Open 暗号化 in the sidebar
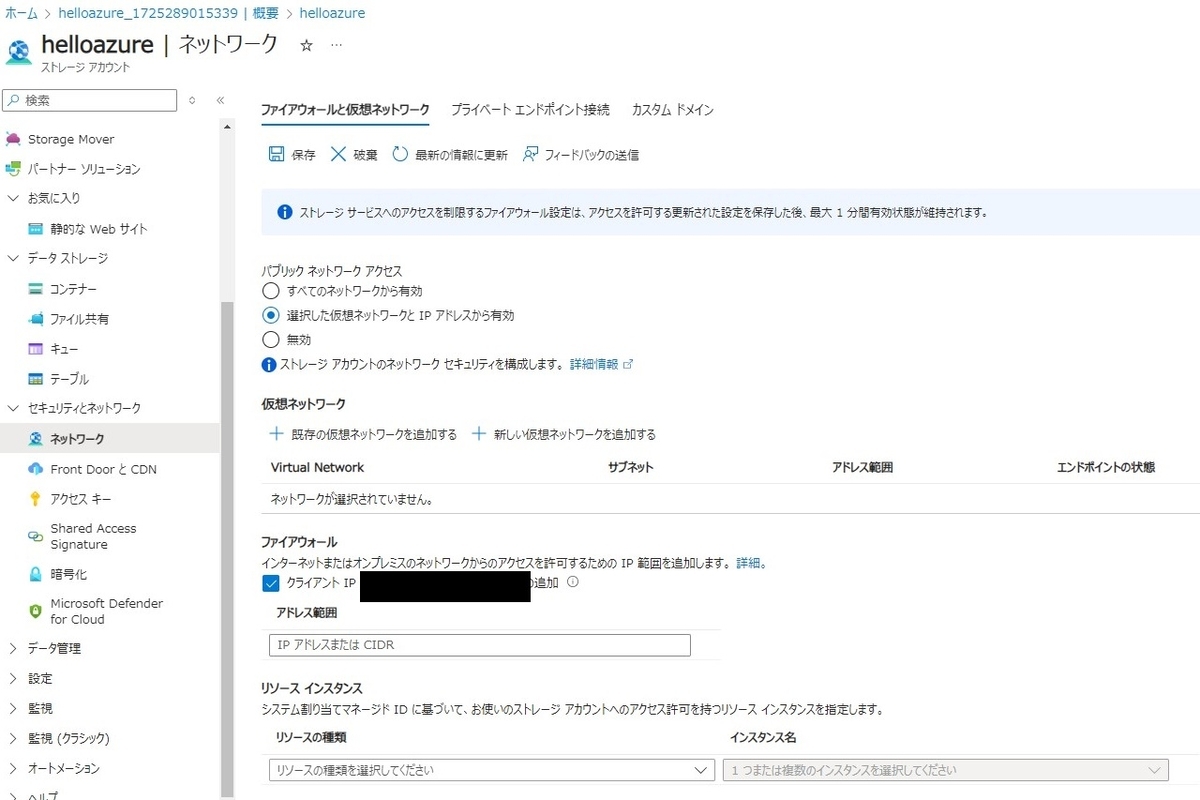 (69, 574)
